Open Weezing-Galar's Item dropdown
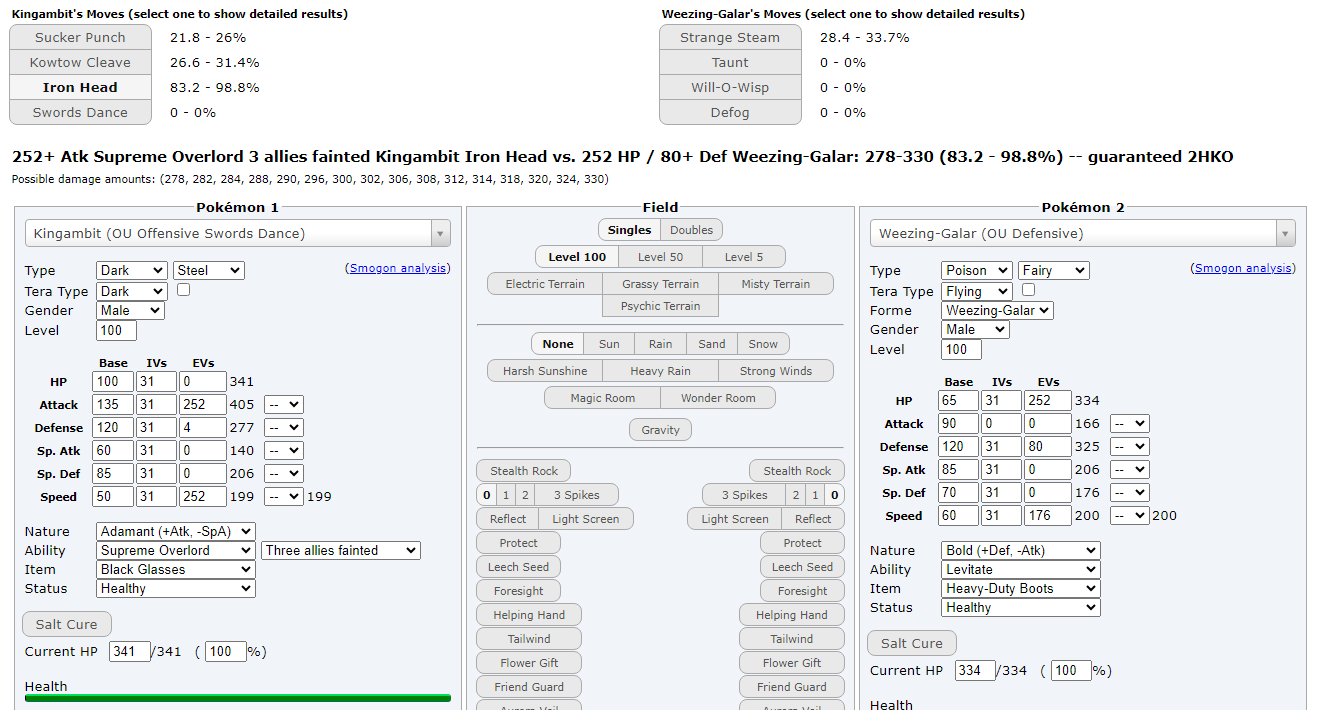Viewport: 1329px width, 710px height. [x=1020, y=589]
